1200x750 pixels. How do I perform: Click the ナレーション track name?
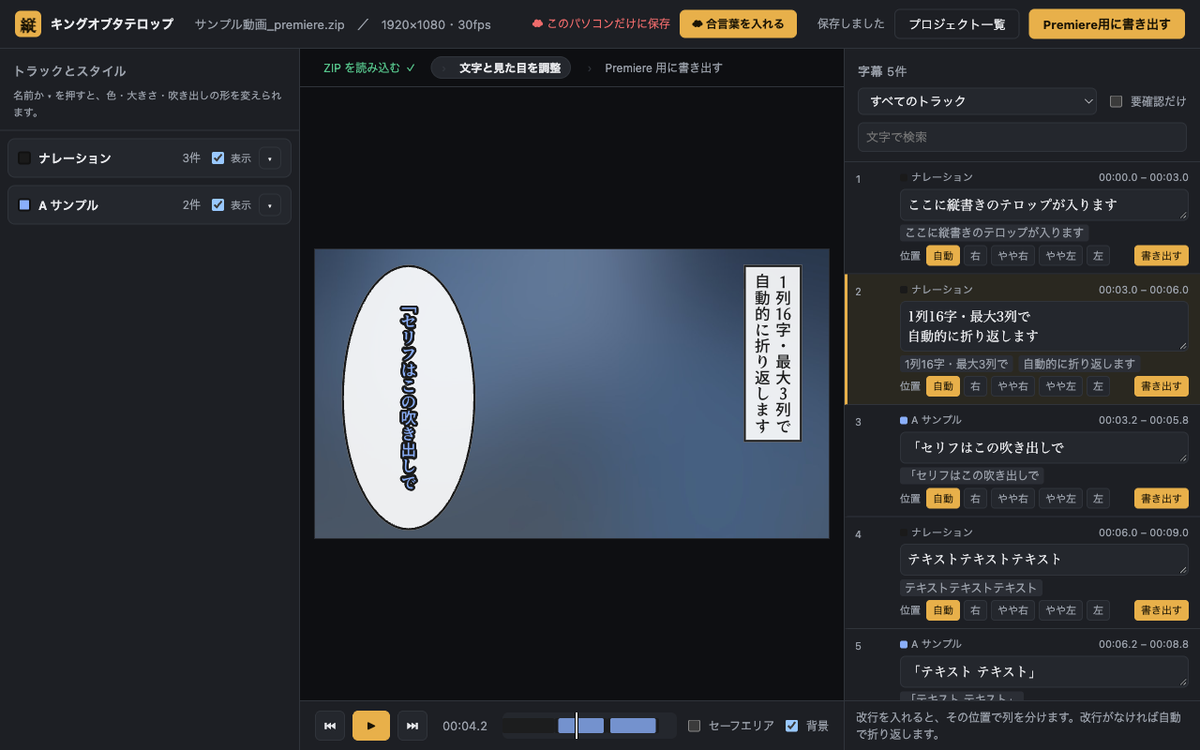(75, 158)
